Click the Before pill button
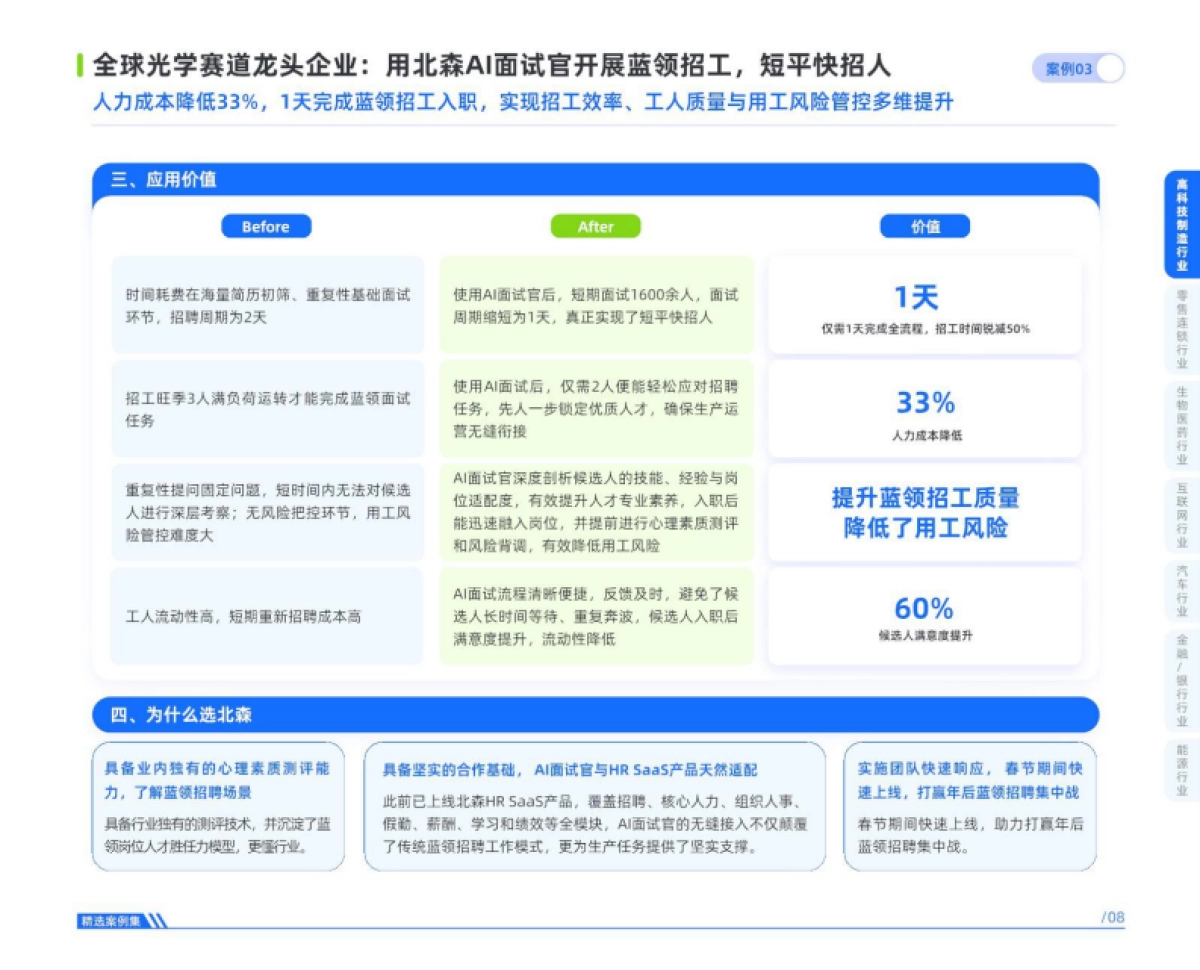Screen dimensions: 1200x970 point(266,226)
